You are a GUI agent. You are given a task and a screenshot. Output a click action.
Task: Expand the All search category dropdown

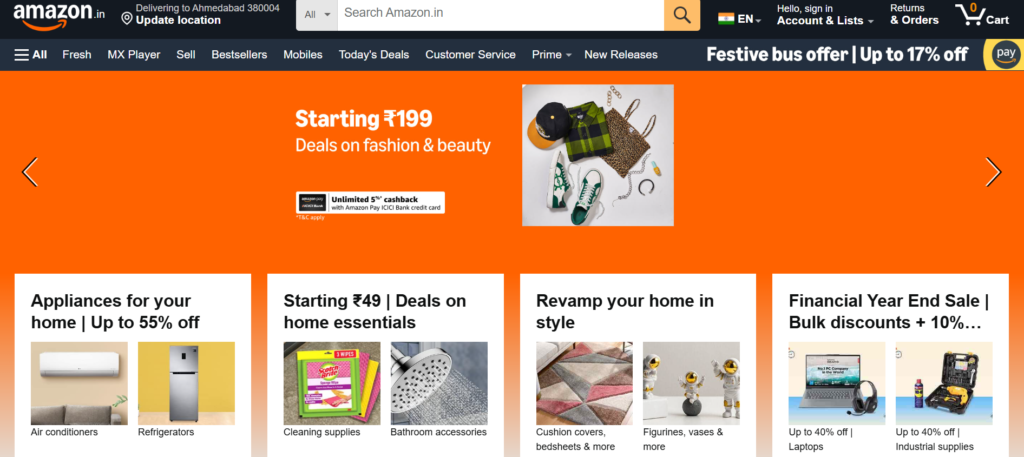[317, 14]
